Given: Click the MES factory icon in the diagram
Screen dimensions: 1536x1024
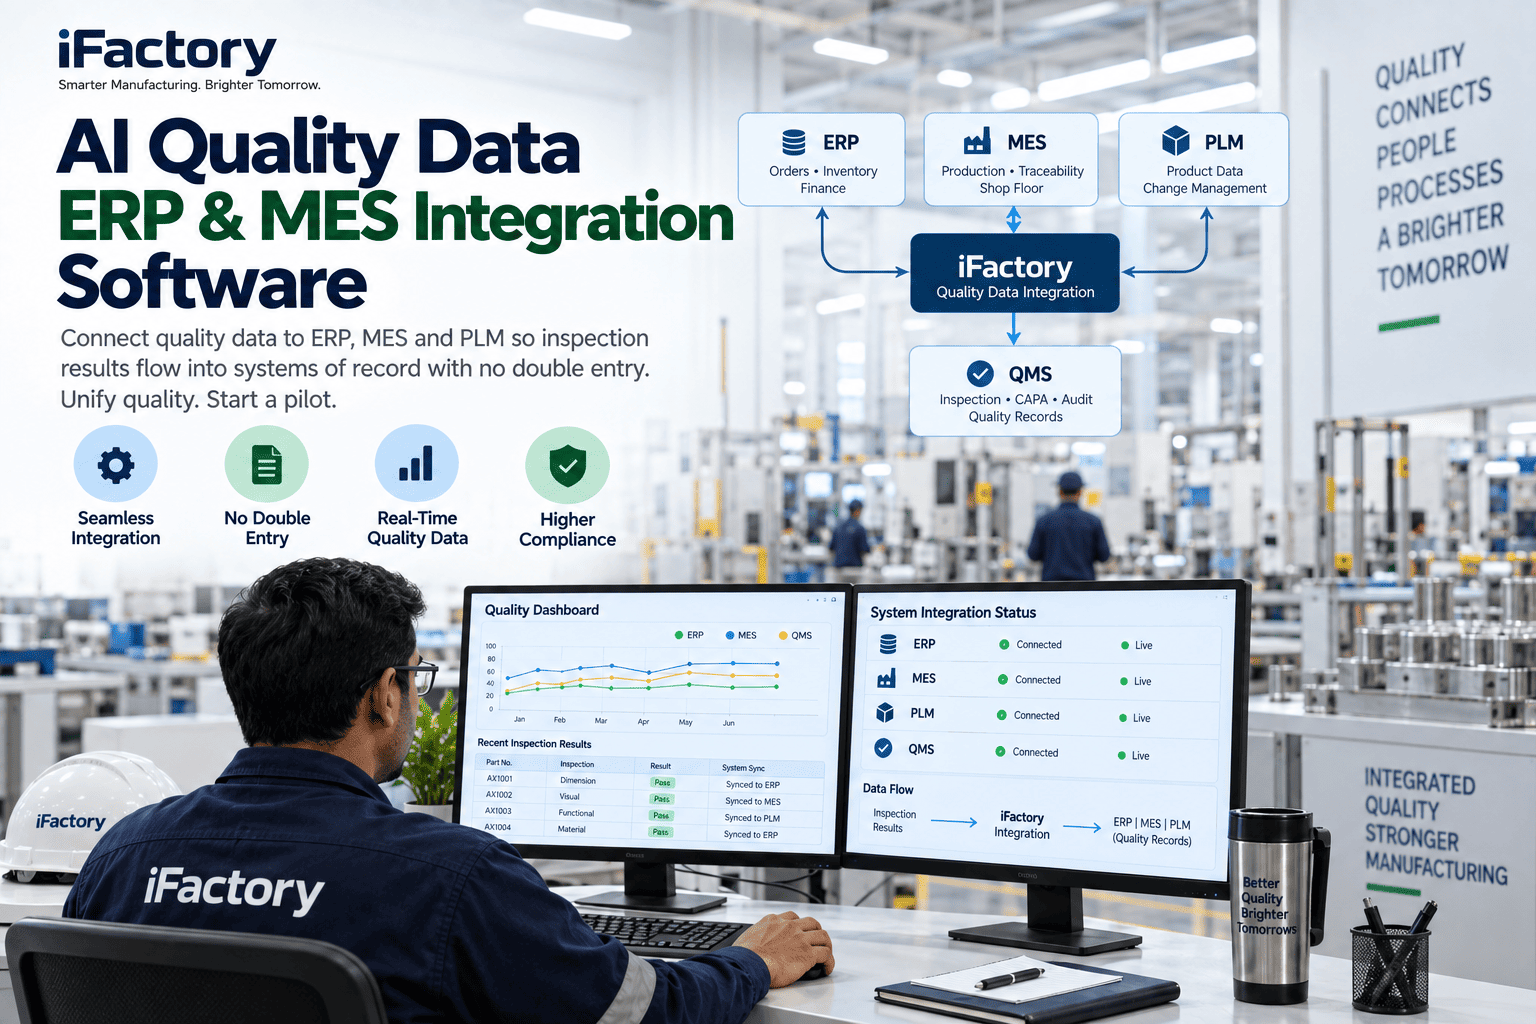Looking at the screenshot, I should point(977,141).
